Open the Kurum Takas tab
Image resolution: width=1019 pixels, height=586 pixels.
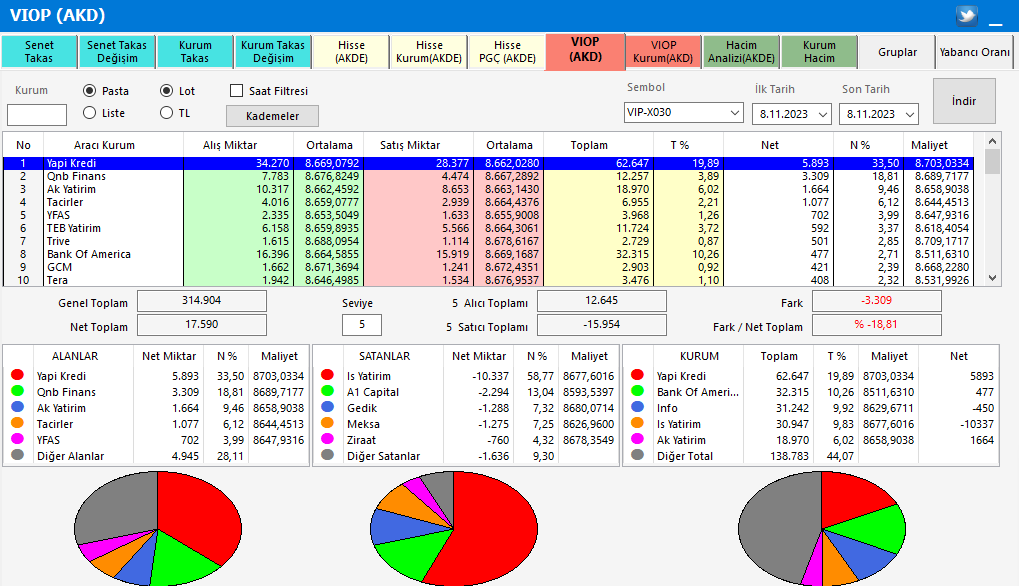click(195, 52)
